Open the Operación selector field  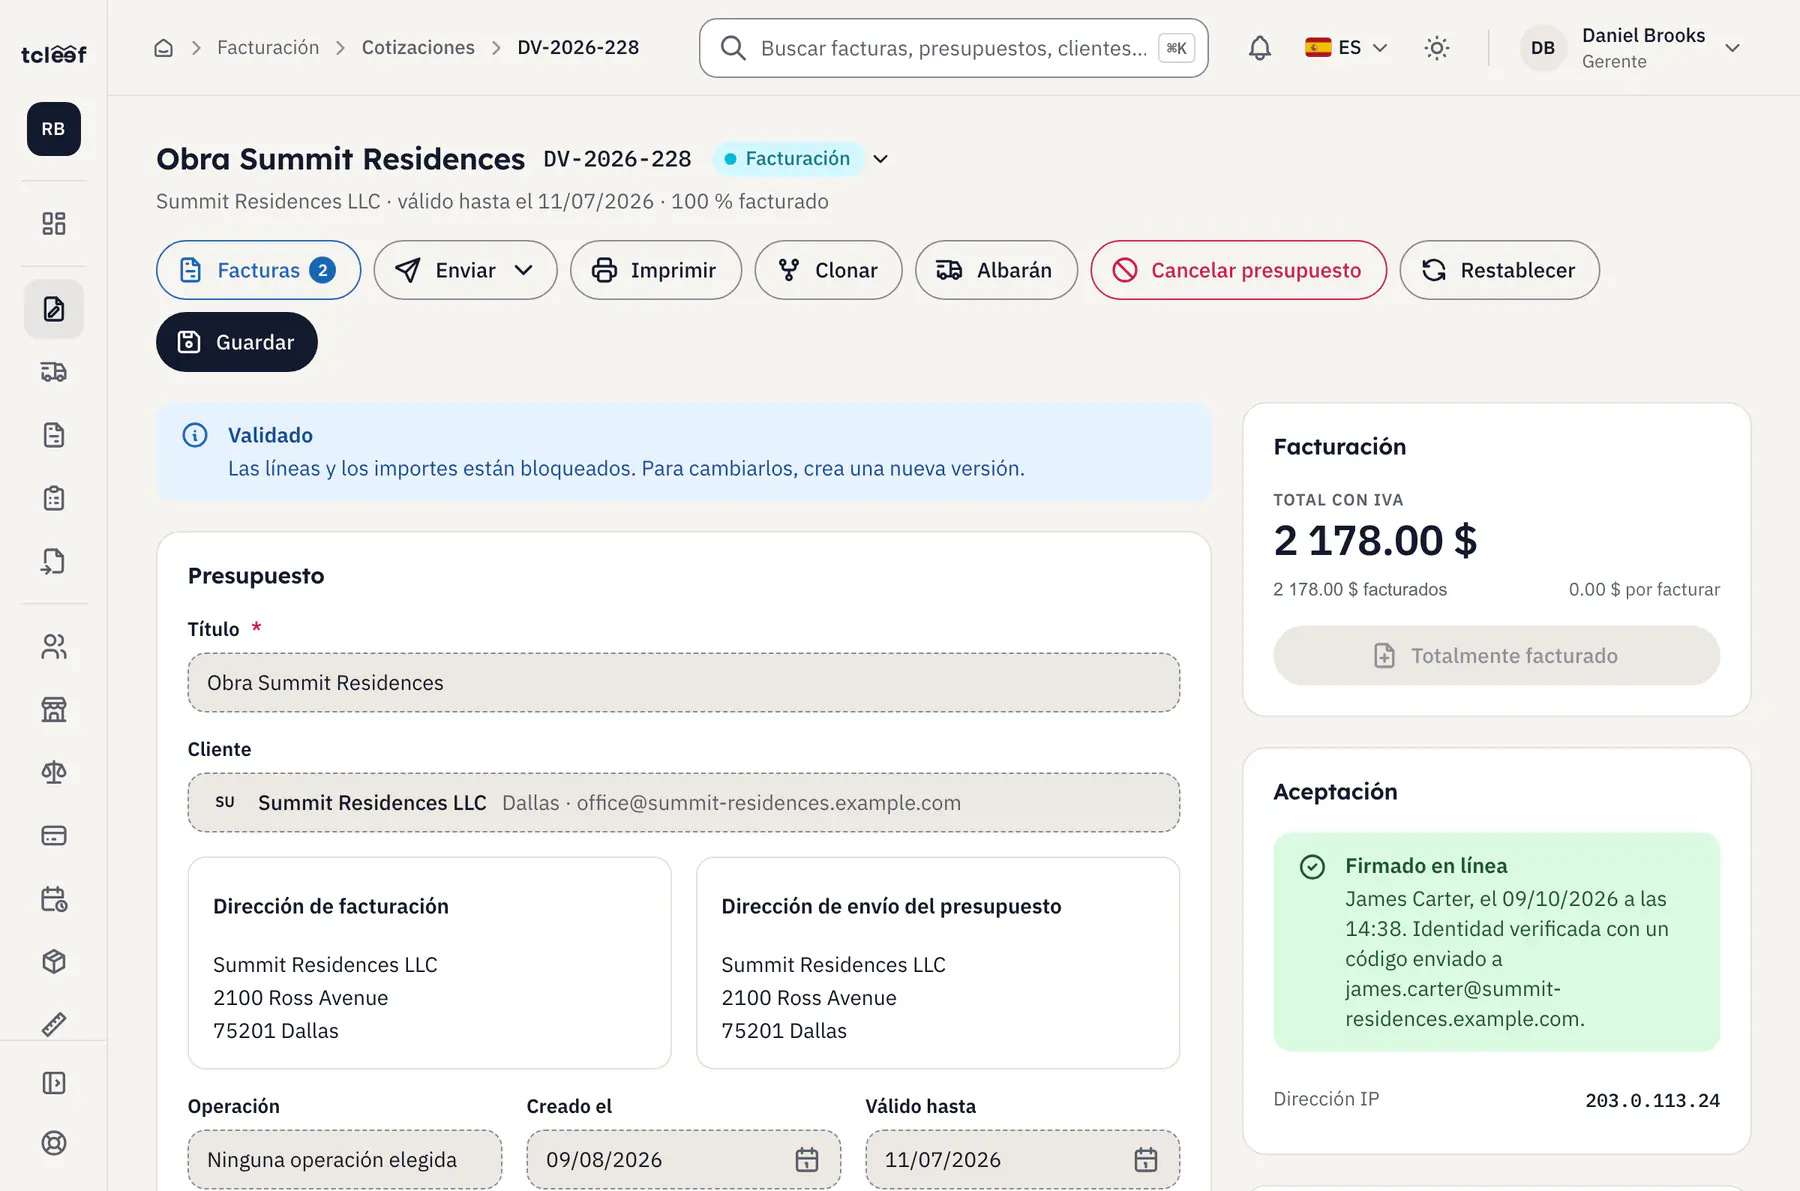(345, 1160)
